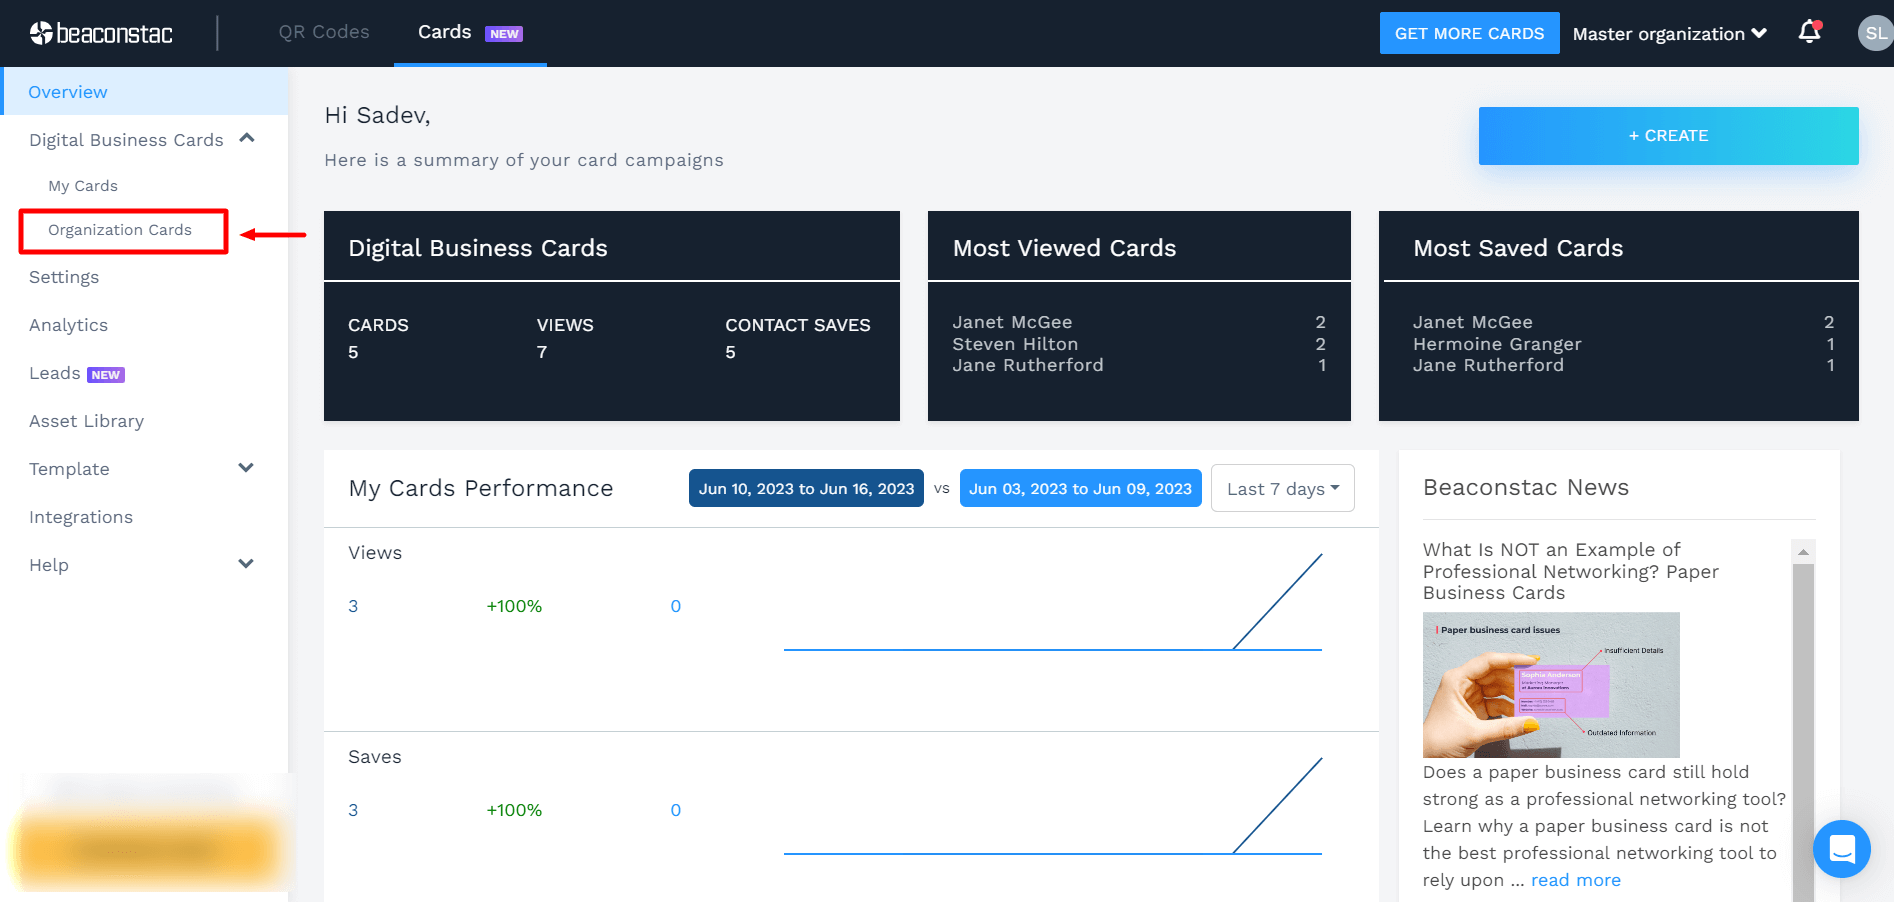Click the paper business card article thumbnail
Screen dimensions: 1894x902
coord(1550,685)
